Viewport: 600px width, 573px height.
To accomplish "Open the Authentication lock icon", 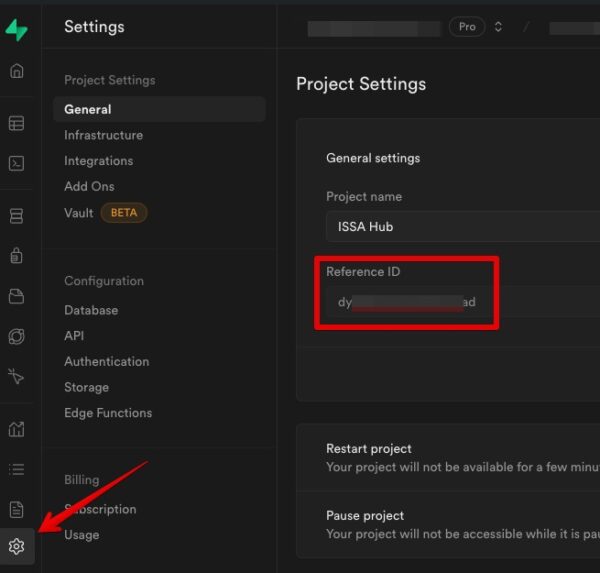I will click(16, 256).
